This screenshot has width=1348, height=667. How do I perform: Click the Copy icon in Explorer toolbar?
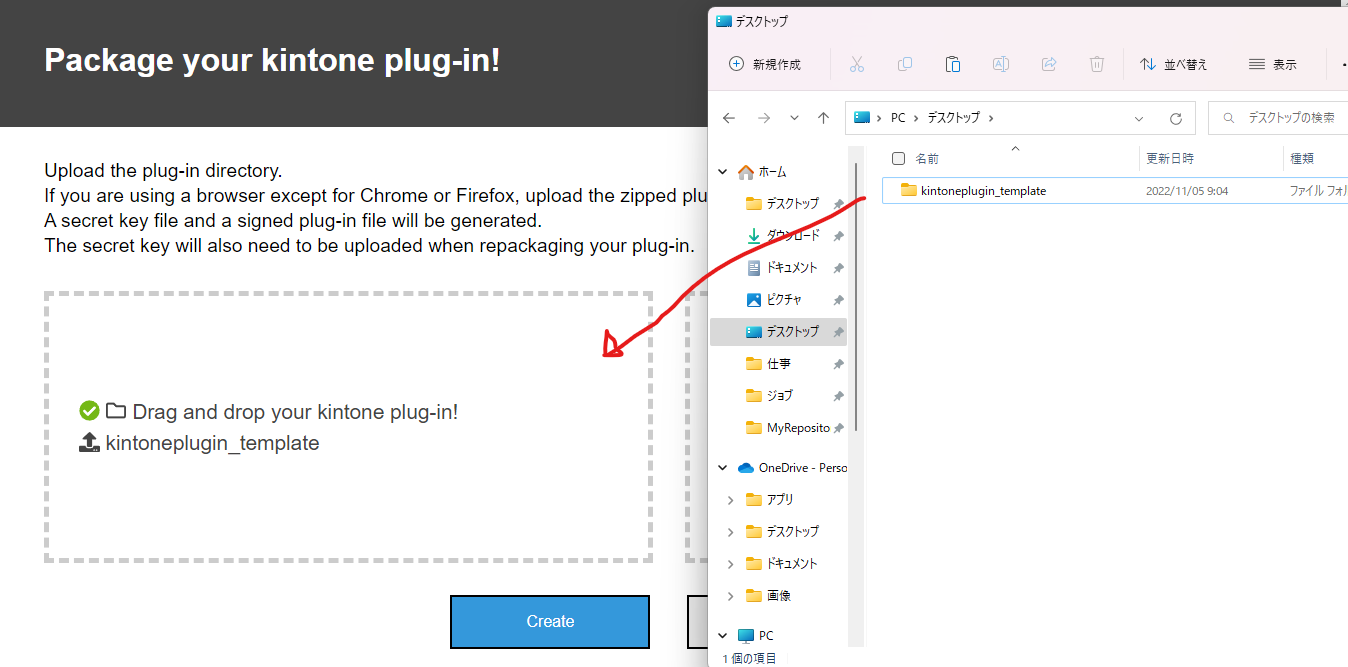click(x=905, y=64)
